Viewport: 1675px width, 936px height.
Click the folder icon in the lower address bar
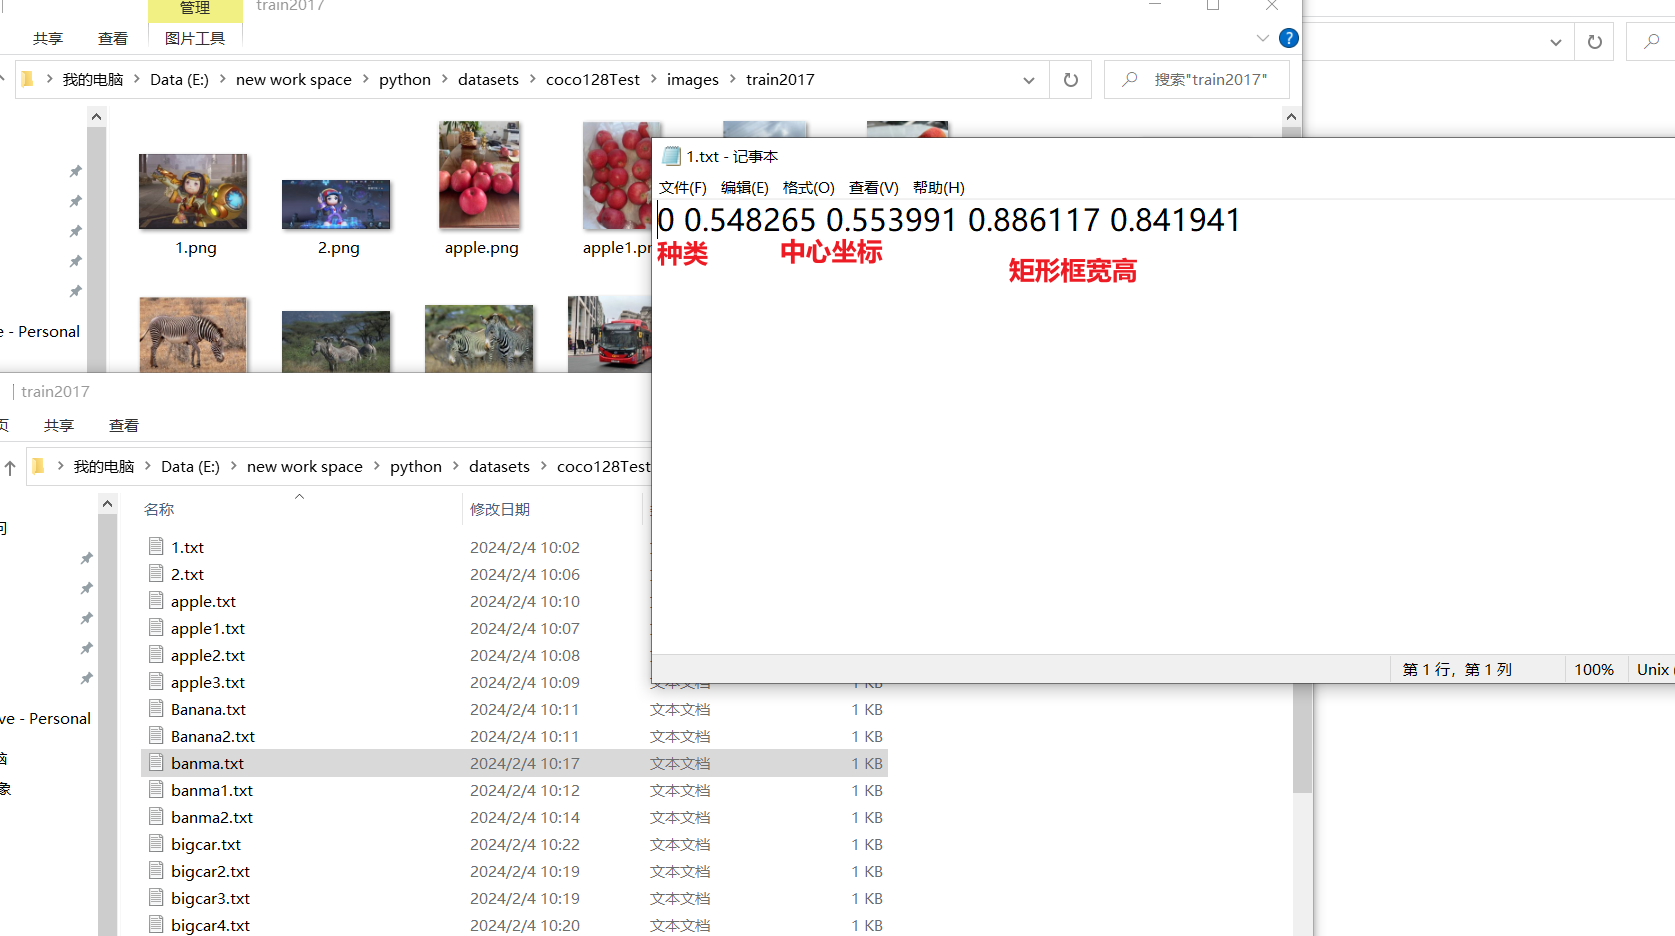pyautogui.click(x=38, y=466)
